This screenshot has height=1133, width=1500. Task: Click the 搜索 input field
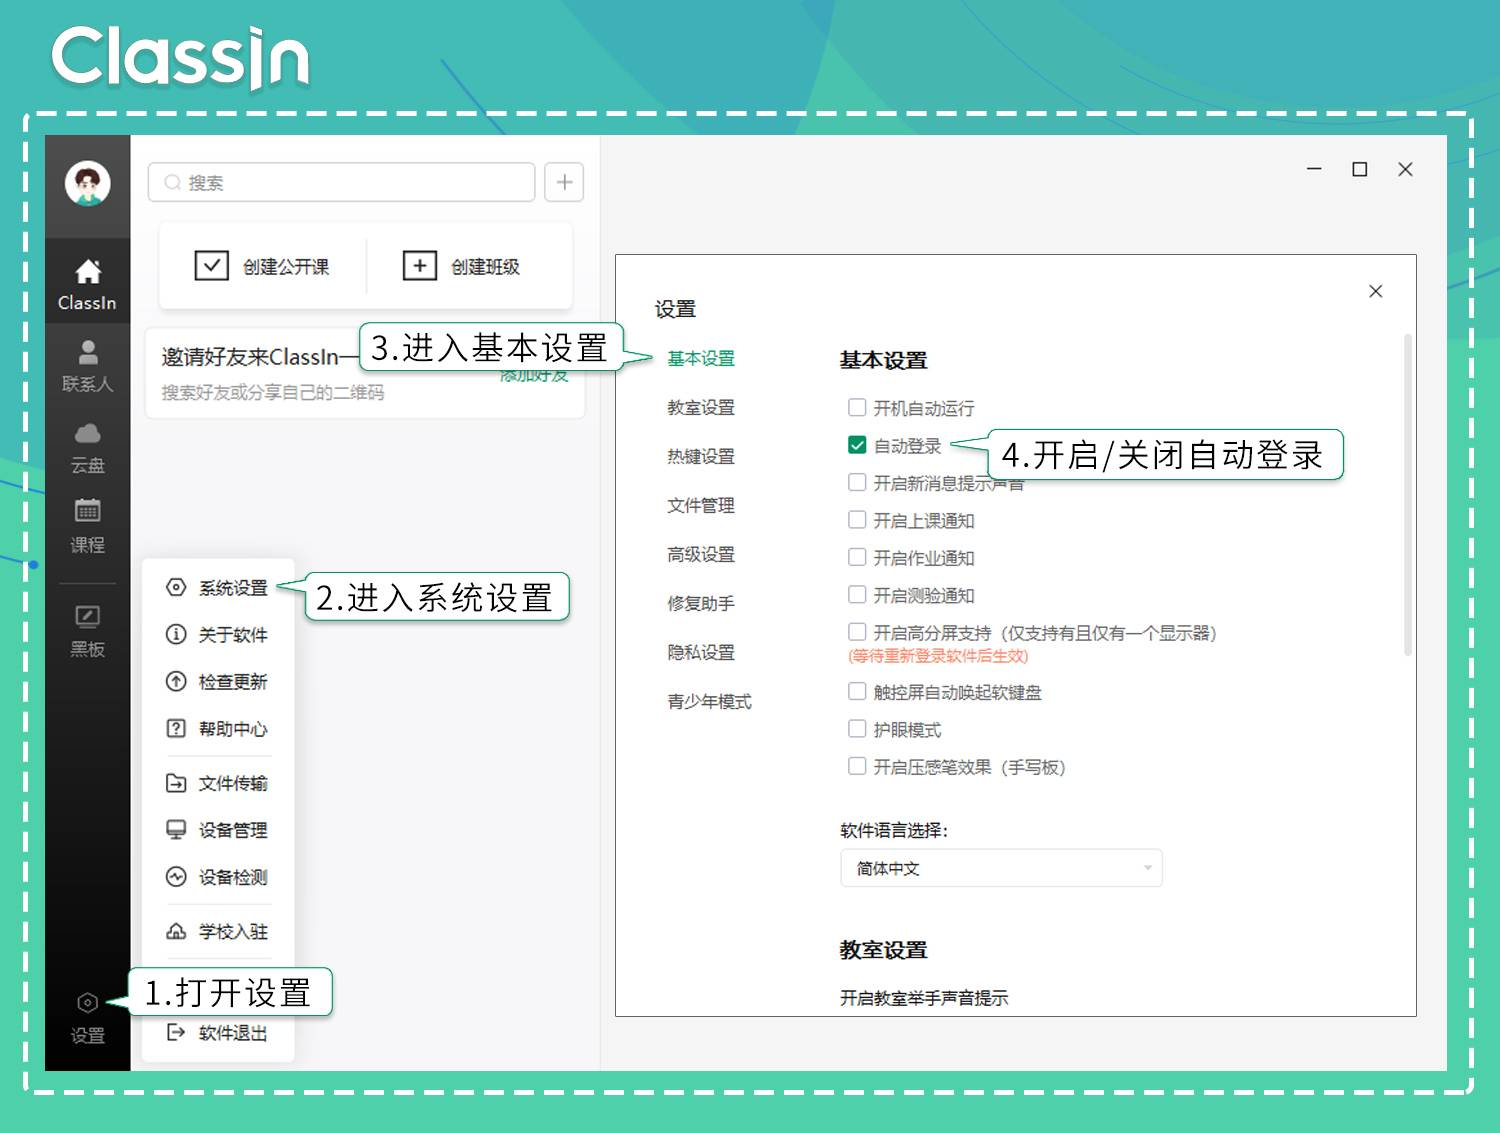tap(341, 182)
